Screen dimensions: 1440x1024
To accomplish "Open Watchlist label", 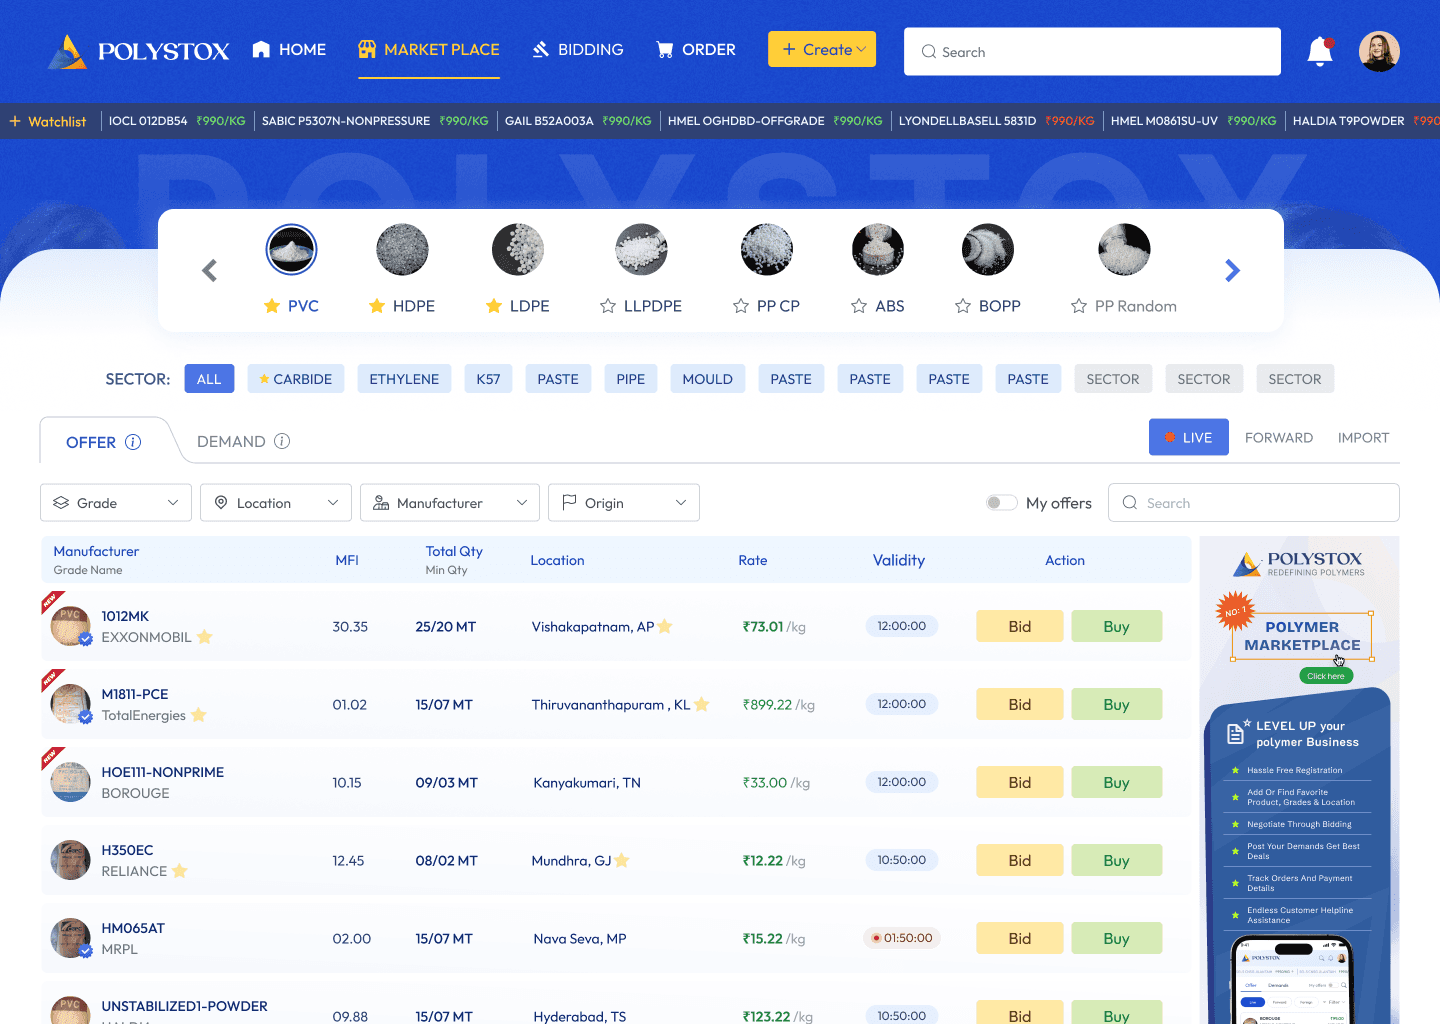I will 57,122.
